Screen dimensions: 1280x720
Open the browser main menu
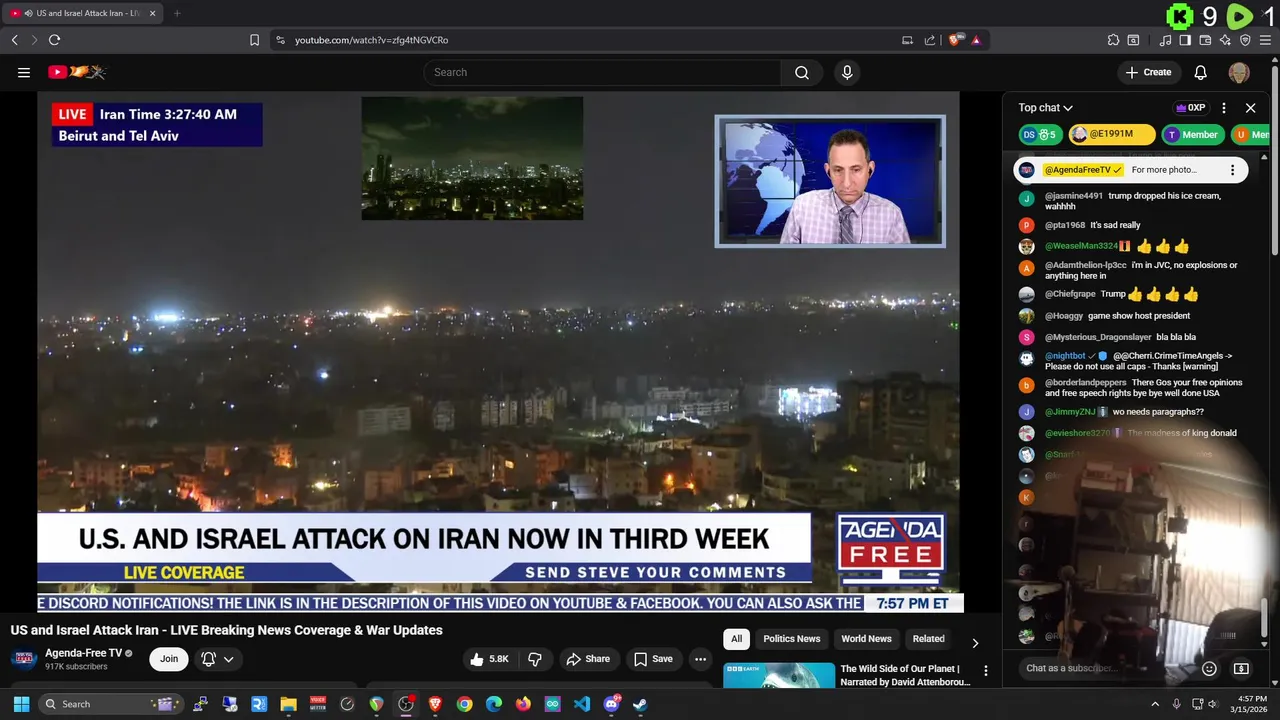[x=1265, y=40]
